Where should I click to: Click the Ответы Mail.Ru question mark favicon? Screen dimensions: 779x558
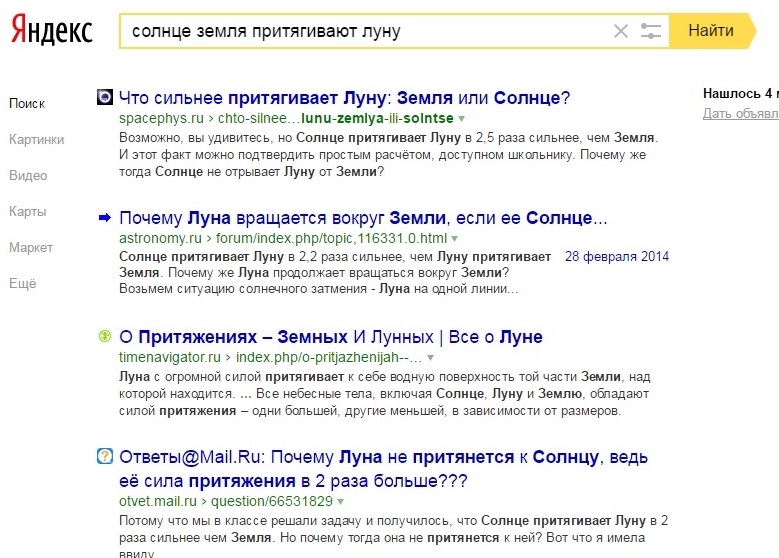[x=104, y=456]
